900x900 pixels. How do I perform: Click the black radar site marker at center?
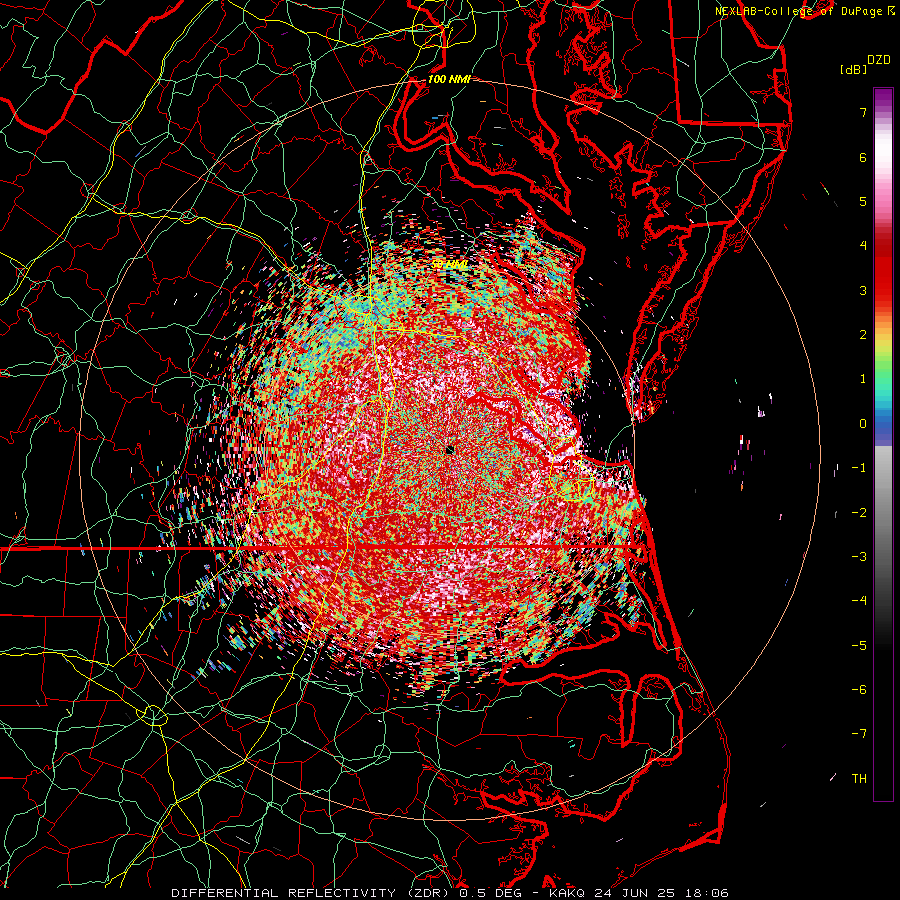coord(450,450)
